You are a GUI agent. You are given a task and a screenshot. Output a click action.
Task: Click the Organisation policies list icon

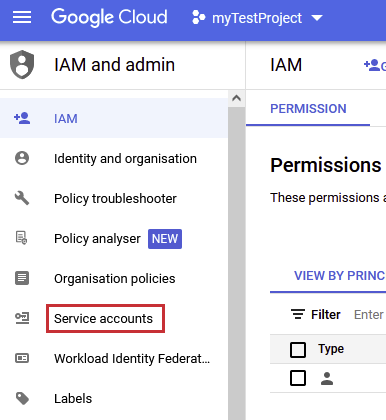point(22,278)
